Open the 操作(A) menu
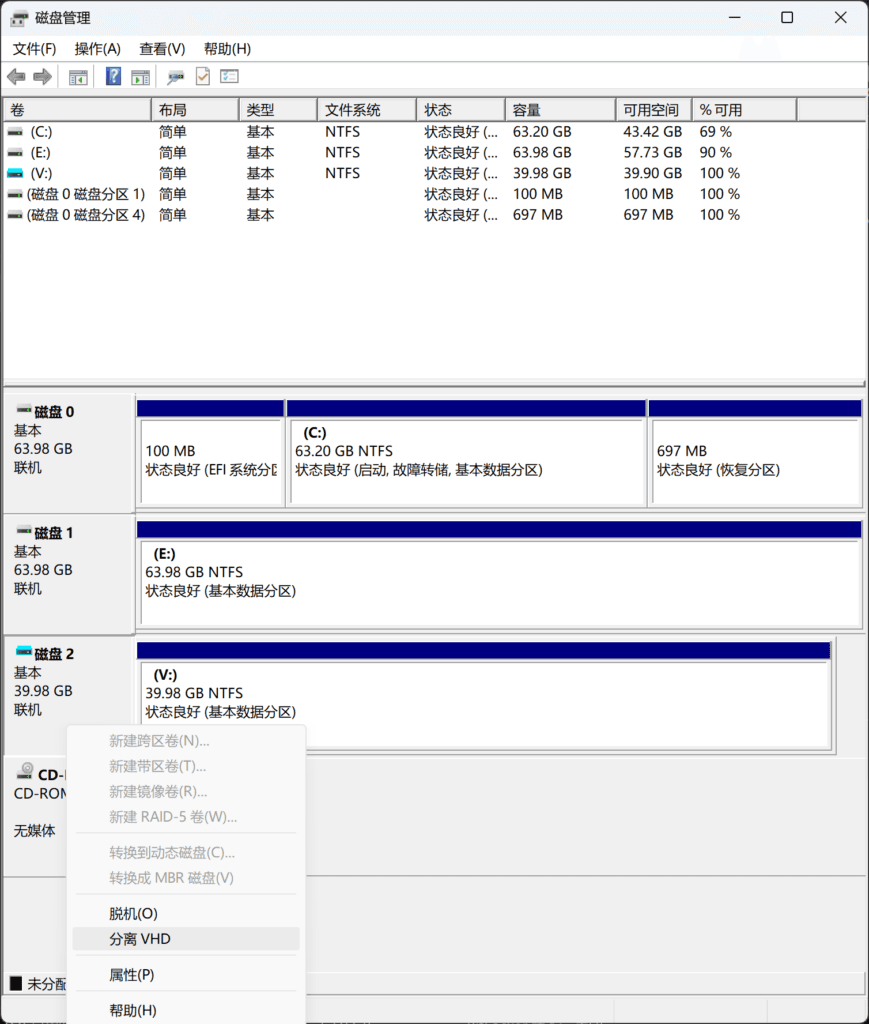Image resolution: width=869 pixels, height=1024 pixels. tap(97, 48)
